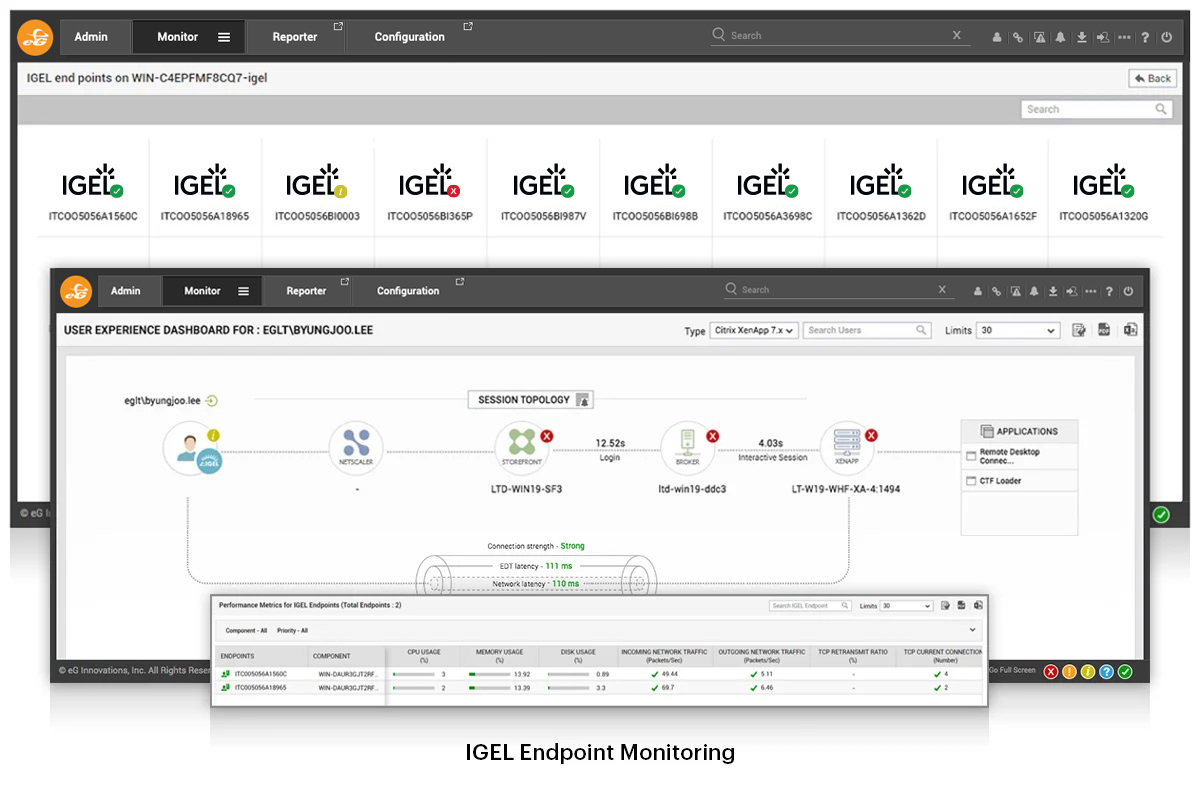Image resolution: width=1200 pixels, height=794 pixels.
Task: Click power logout icon in IGEL end points window
Action: click(x=1166, y=37)
